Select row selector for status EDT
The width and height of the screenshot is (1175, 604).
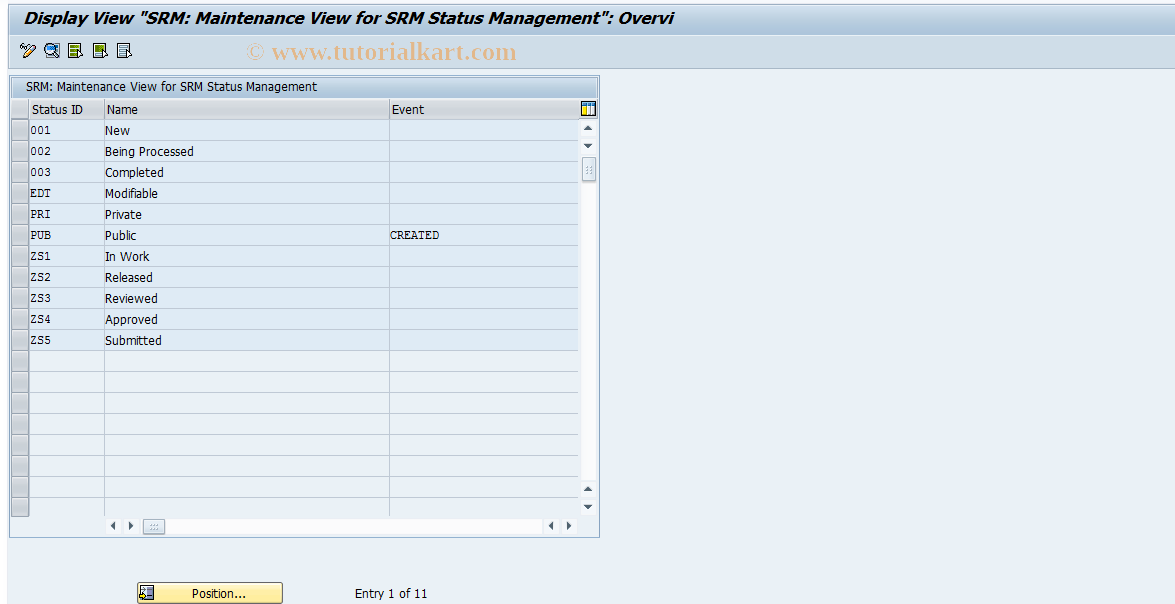coord(20,193)
